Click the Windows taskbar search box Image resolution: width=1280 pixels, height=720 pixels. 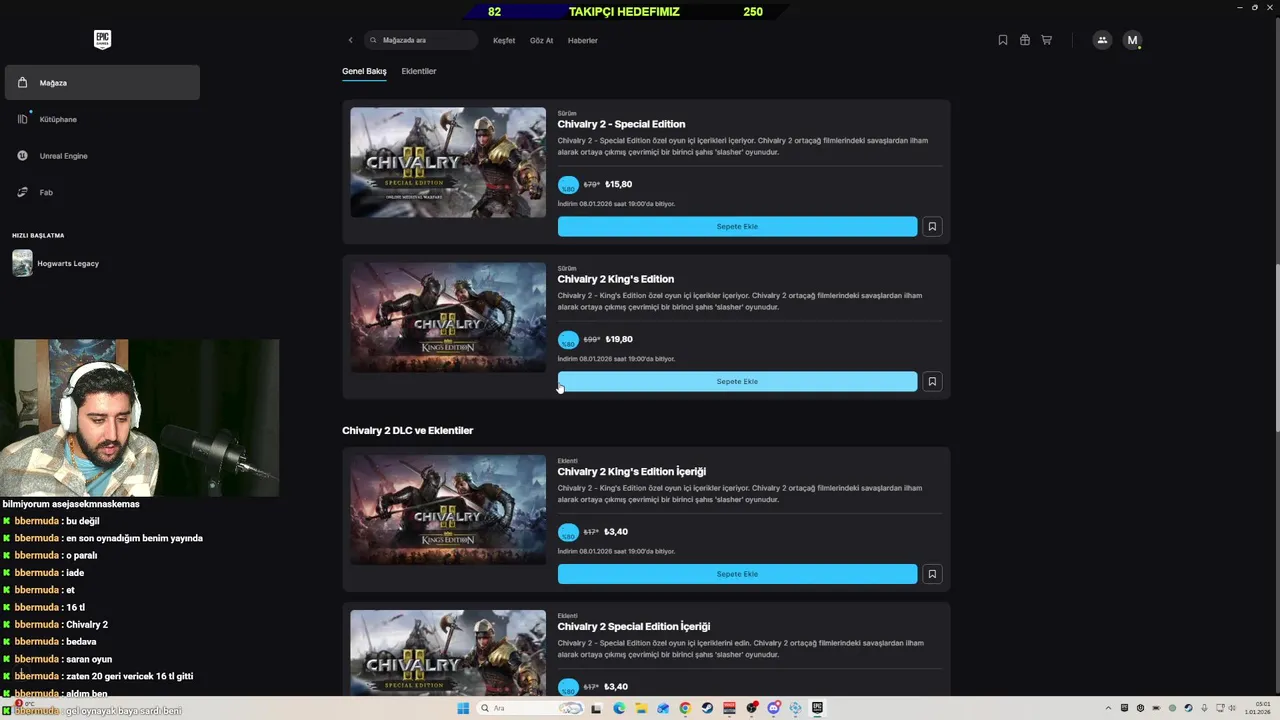tap(529, 708)
